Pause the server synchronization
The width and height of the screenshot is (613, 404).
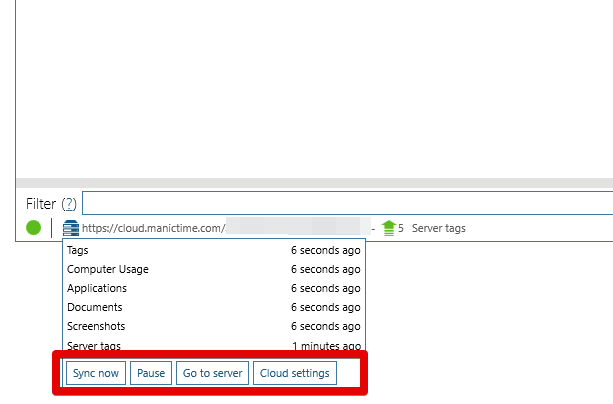151,373
